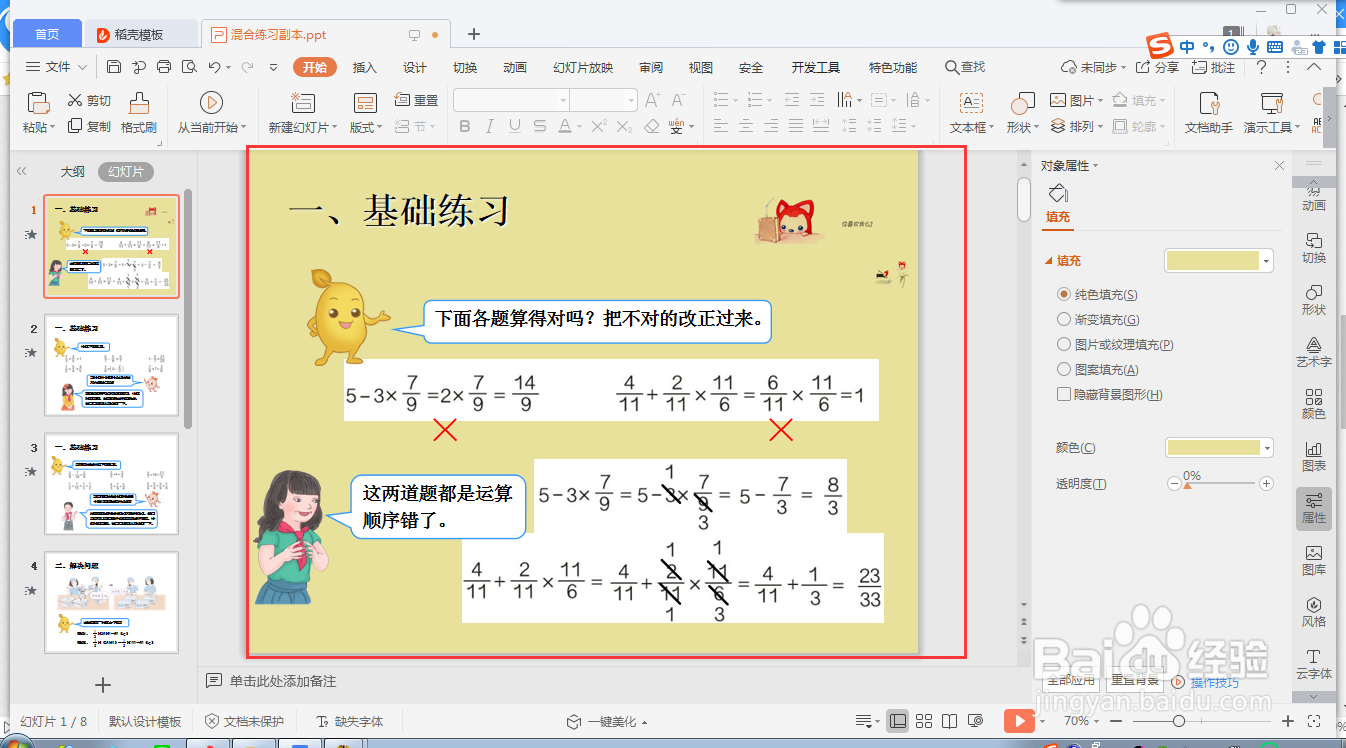Click the 文档助手 icon
The width and height of the screenshot is (1346, 748).
1209,112
